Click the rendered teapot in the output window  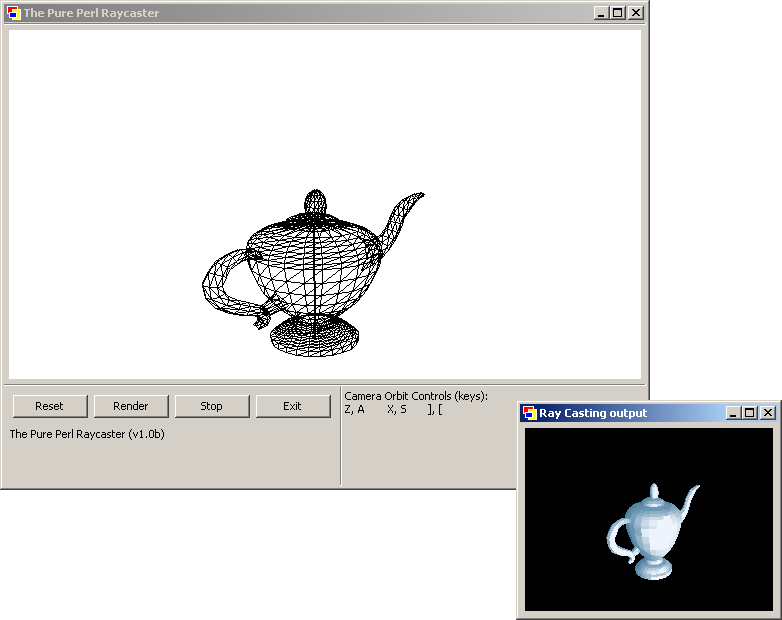coord(653,532)
